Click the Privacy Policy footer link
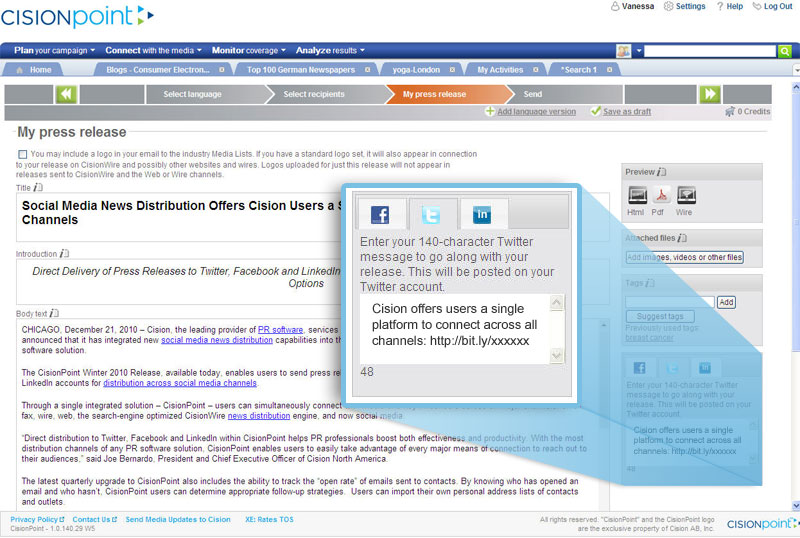 coord(37,520)
